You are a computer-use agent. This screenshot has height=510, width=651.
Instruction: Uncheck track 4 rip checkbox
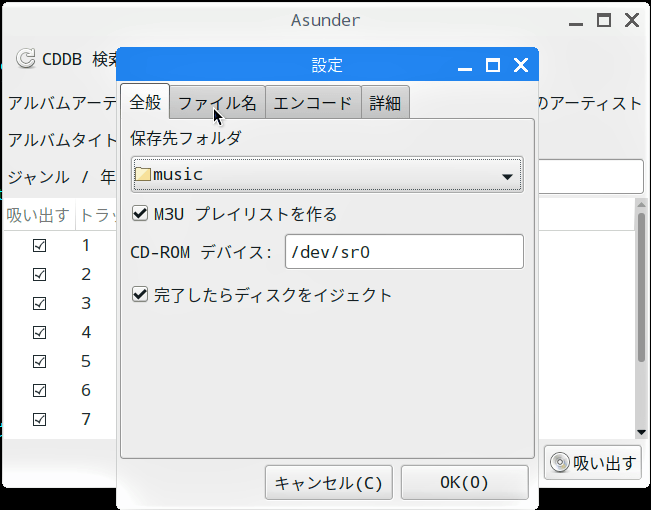tap(39, 333)
